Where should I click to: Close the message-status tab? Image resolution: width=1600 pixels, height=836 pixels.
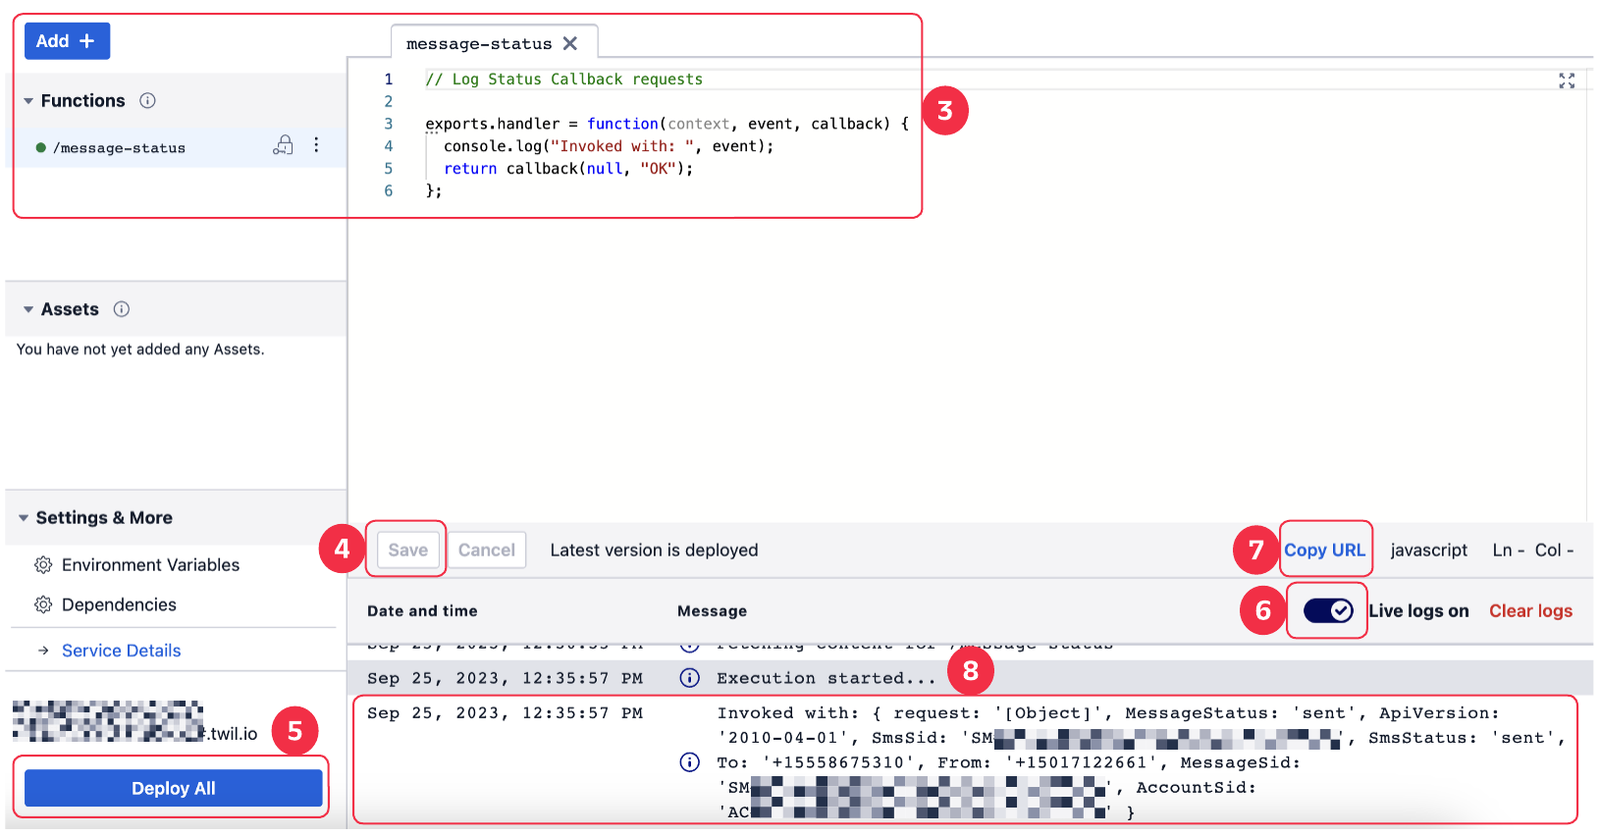click(570, 44)
